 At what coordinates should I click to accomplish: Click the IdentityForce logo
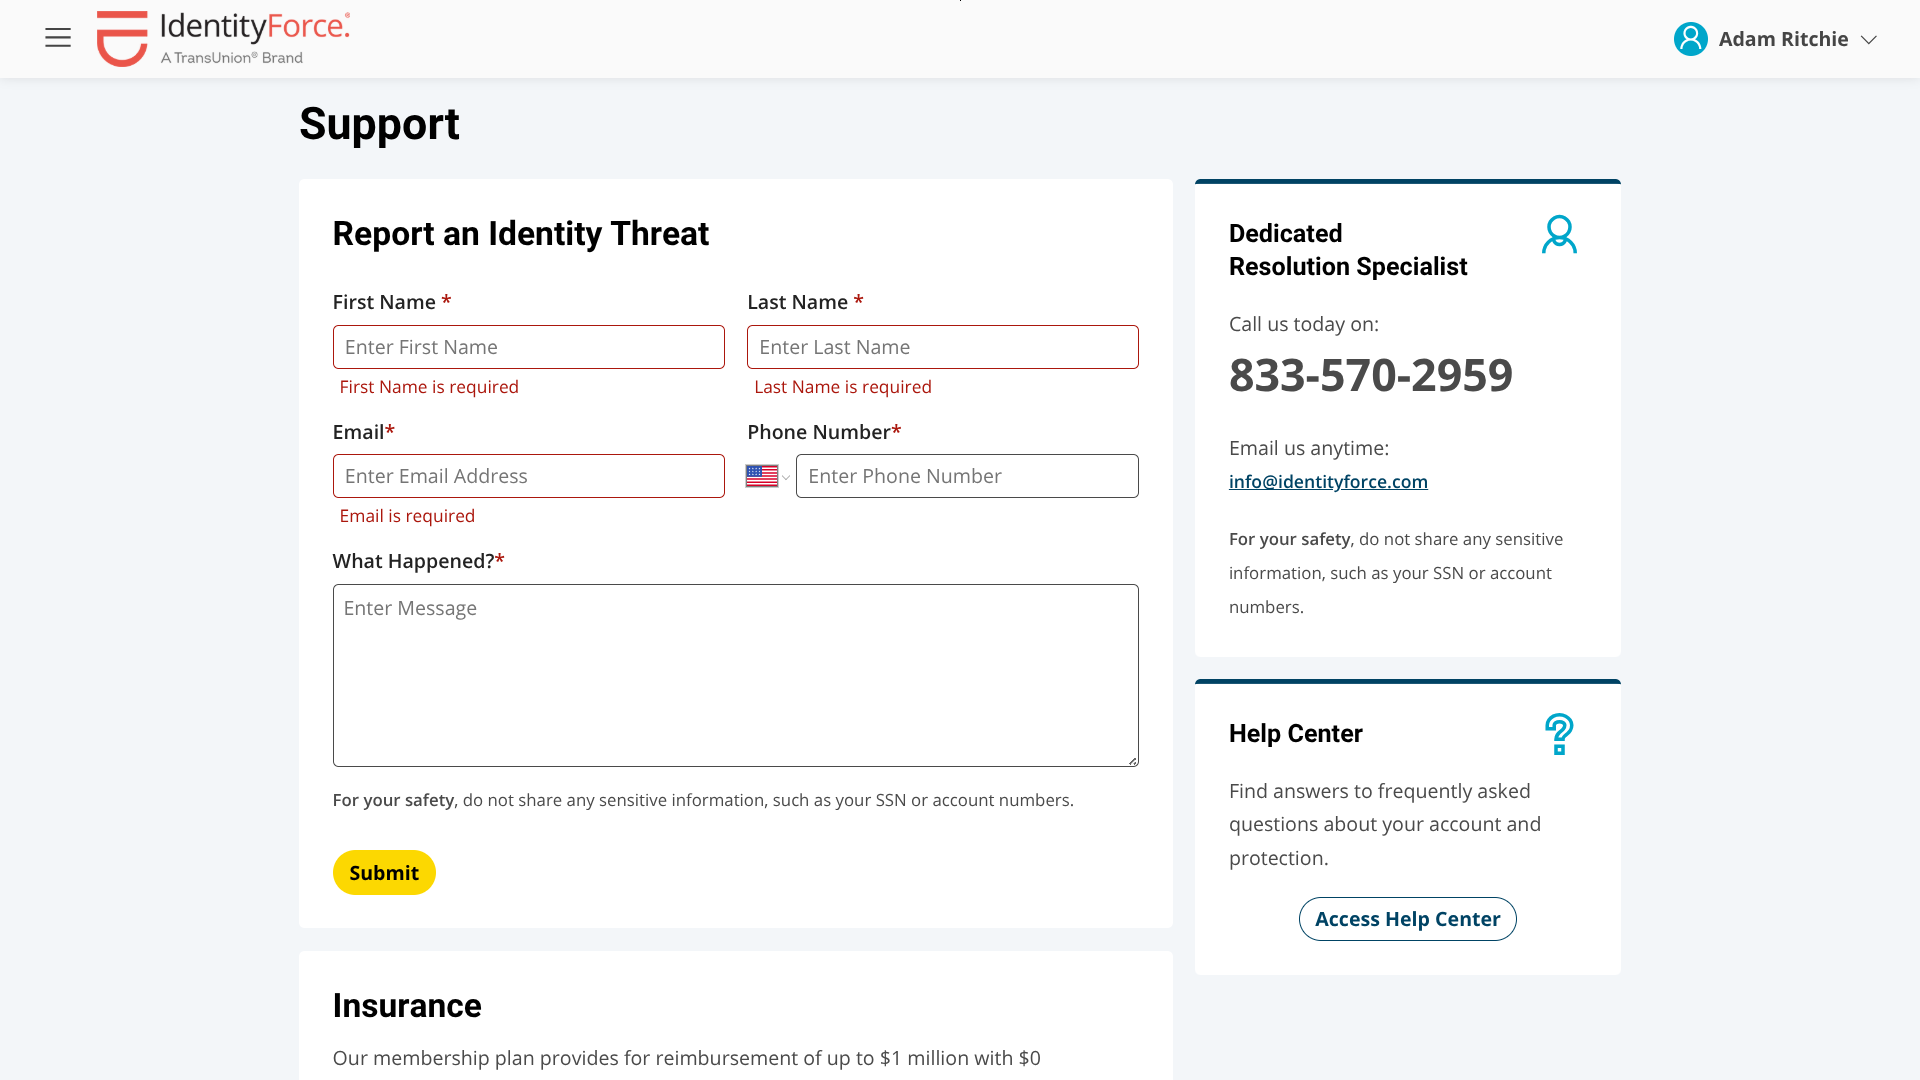[223, 39]
